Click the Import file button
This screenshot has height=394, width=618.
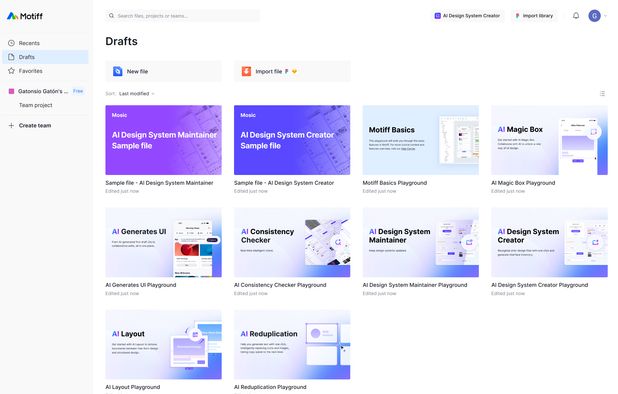tap(292, 71)
